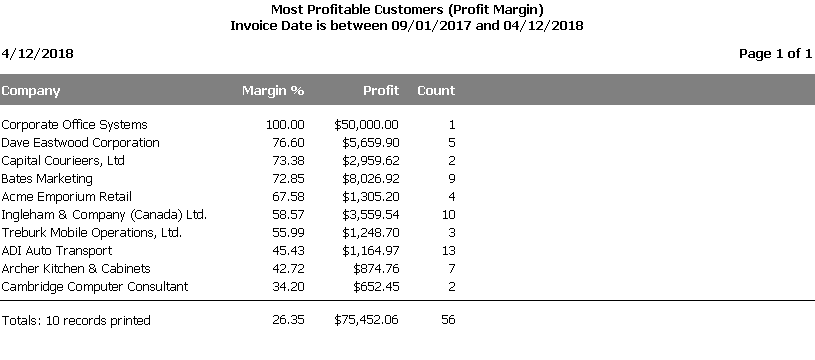The image size is (815, 360).
Task: Click Acme Emporium Retail entry
Action: (66, 197)
